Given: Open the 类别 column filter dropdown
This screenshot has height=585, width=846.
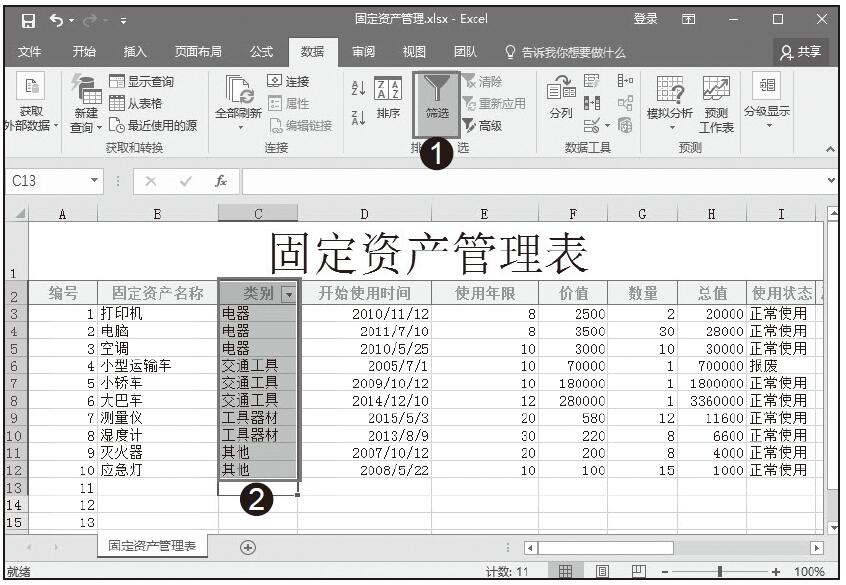Looking at the screenshot, I should pyautogui.click(x=289, y=294).
